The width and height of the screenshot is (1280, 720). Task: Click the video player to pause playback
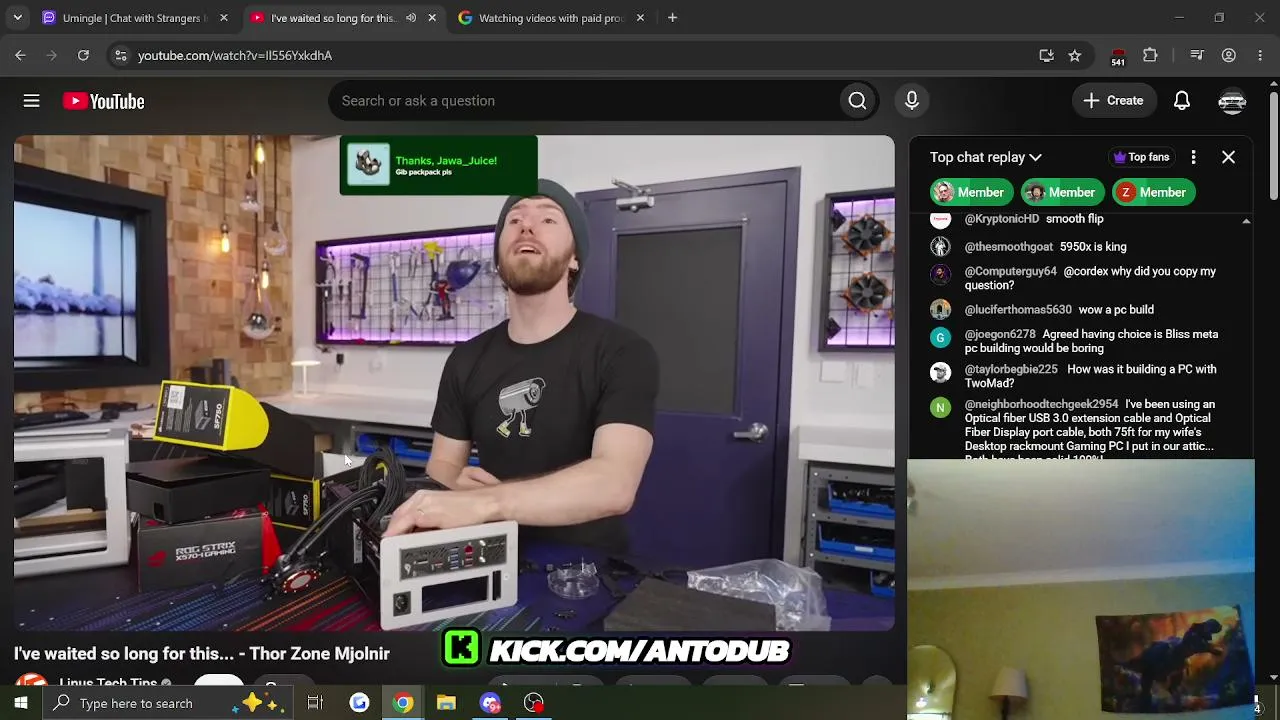(454, 383)
